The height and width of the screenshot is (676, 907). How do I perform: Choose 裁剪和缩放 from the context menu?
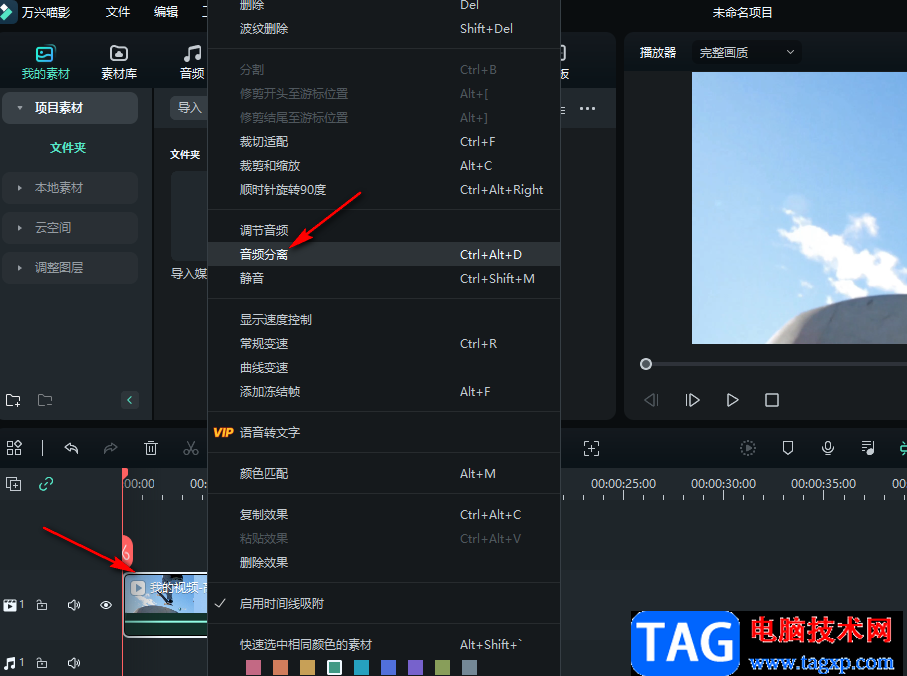coord(384,166)
